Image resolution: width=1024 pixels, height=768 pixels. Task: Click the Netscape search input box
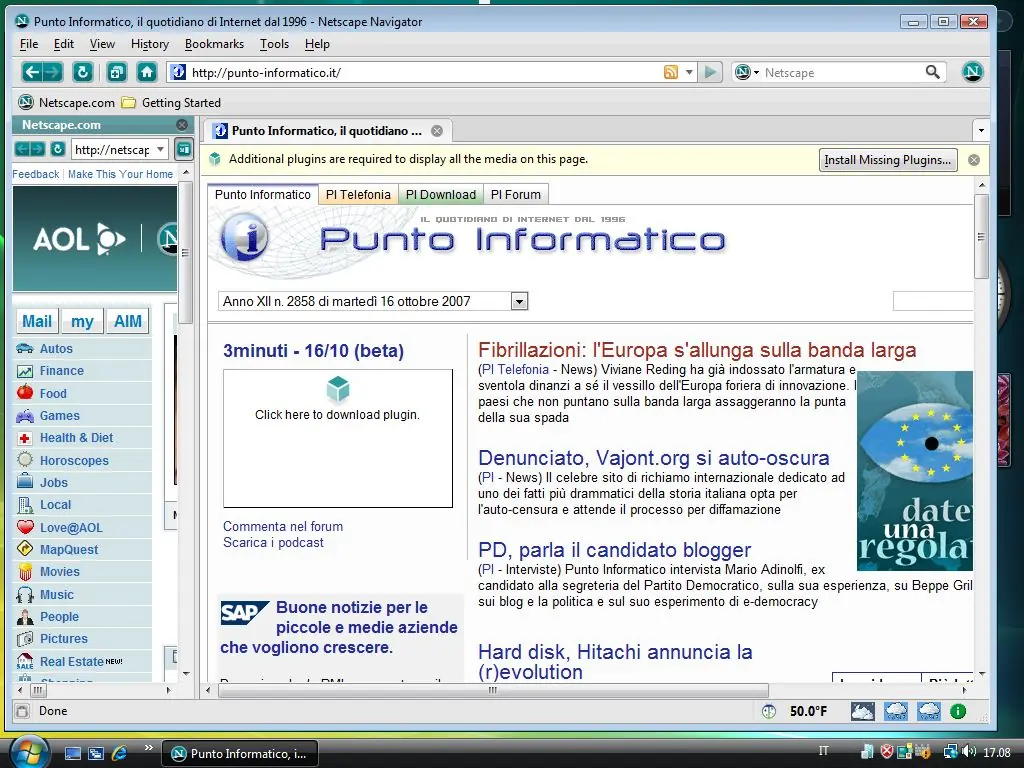click(x=842, y=72)
